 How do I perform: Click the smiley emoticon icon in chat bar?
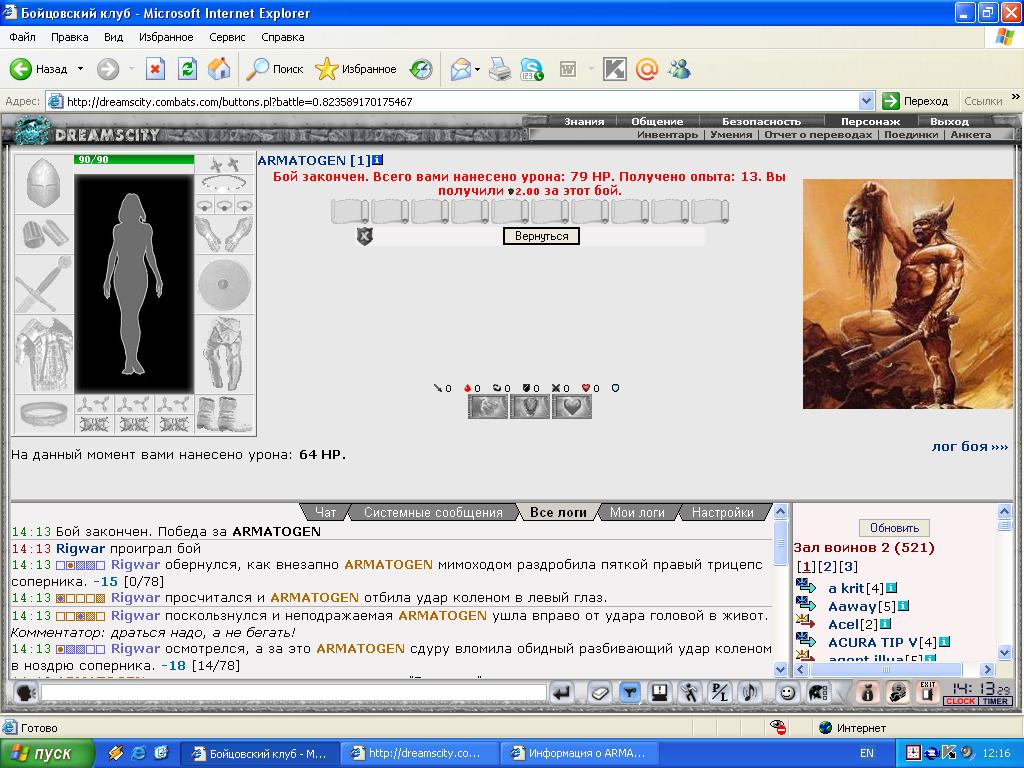click(787, 692)
